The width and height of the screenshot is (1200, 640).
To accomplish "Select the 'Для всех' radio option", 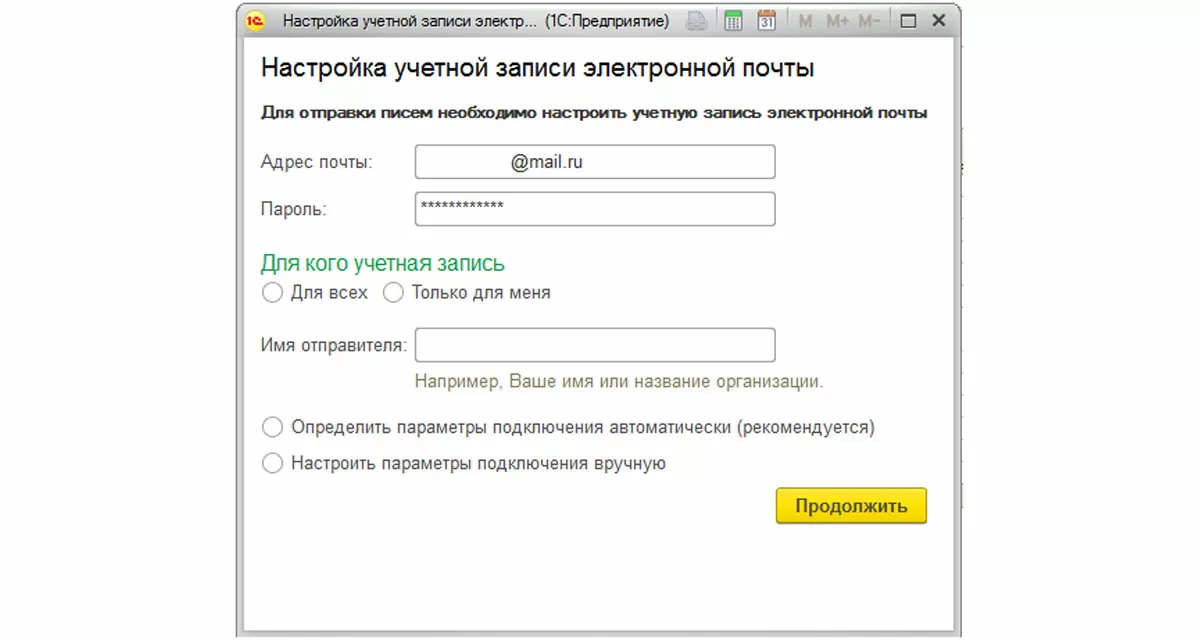I will (272, 293).
